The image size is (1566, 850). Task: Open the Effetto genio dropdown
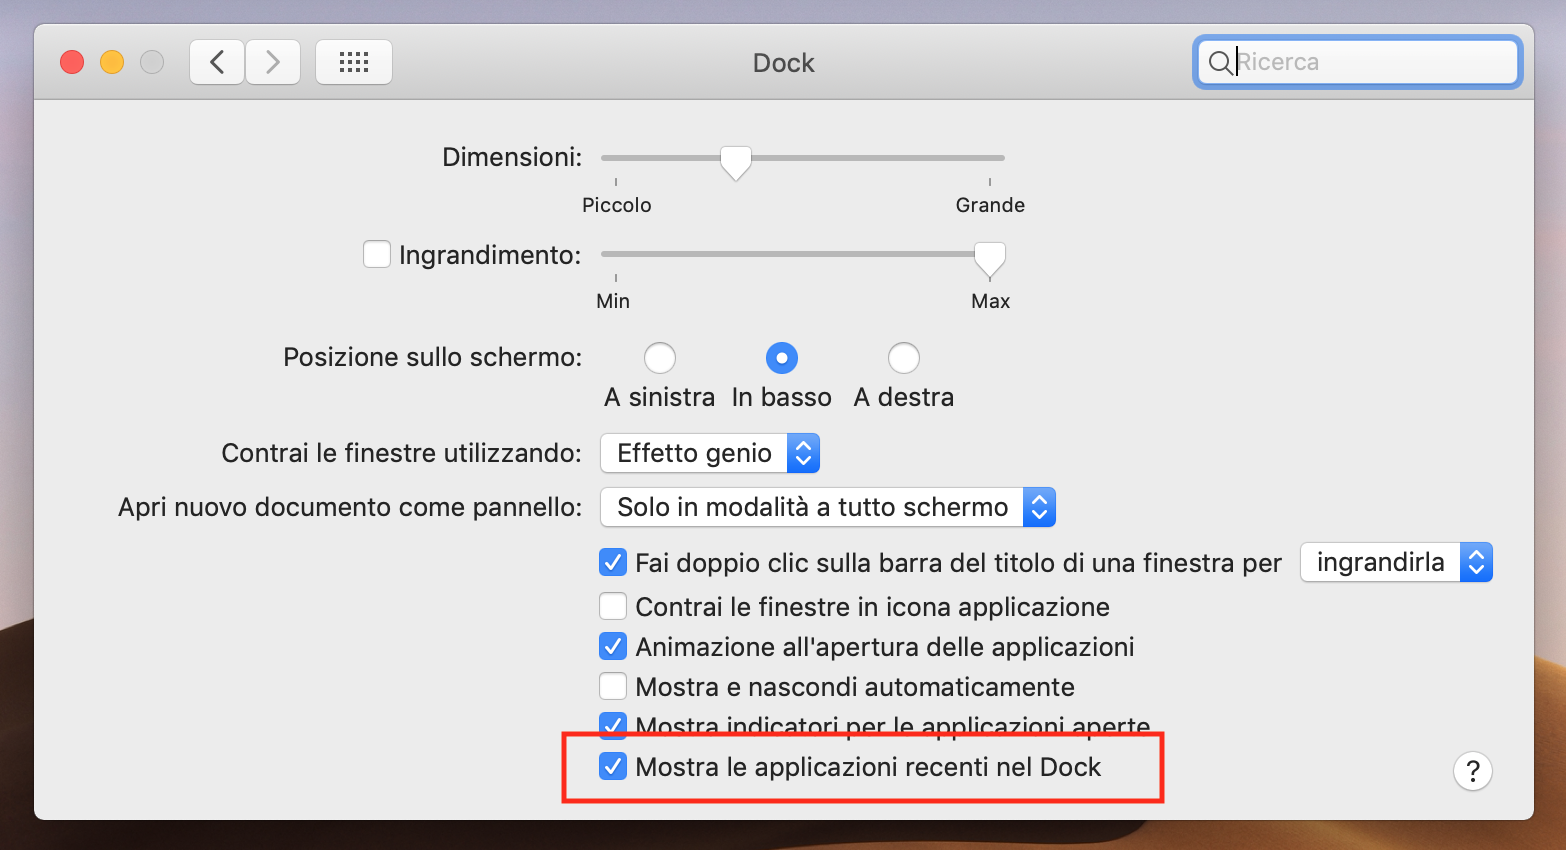(x=710, y=453)
